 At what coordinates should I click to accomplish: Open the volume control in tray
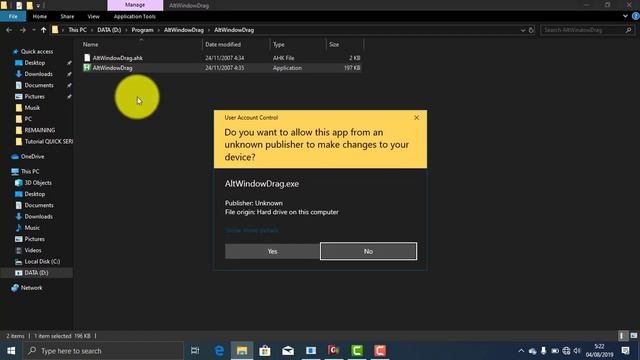pos(577,351)
